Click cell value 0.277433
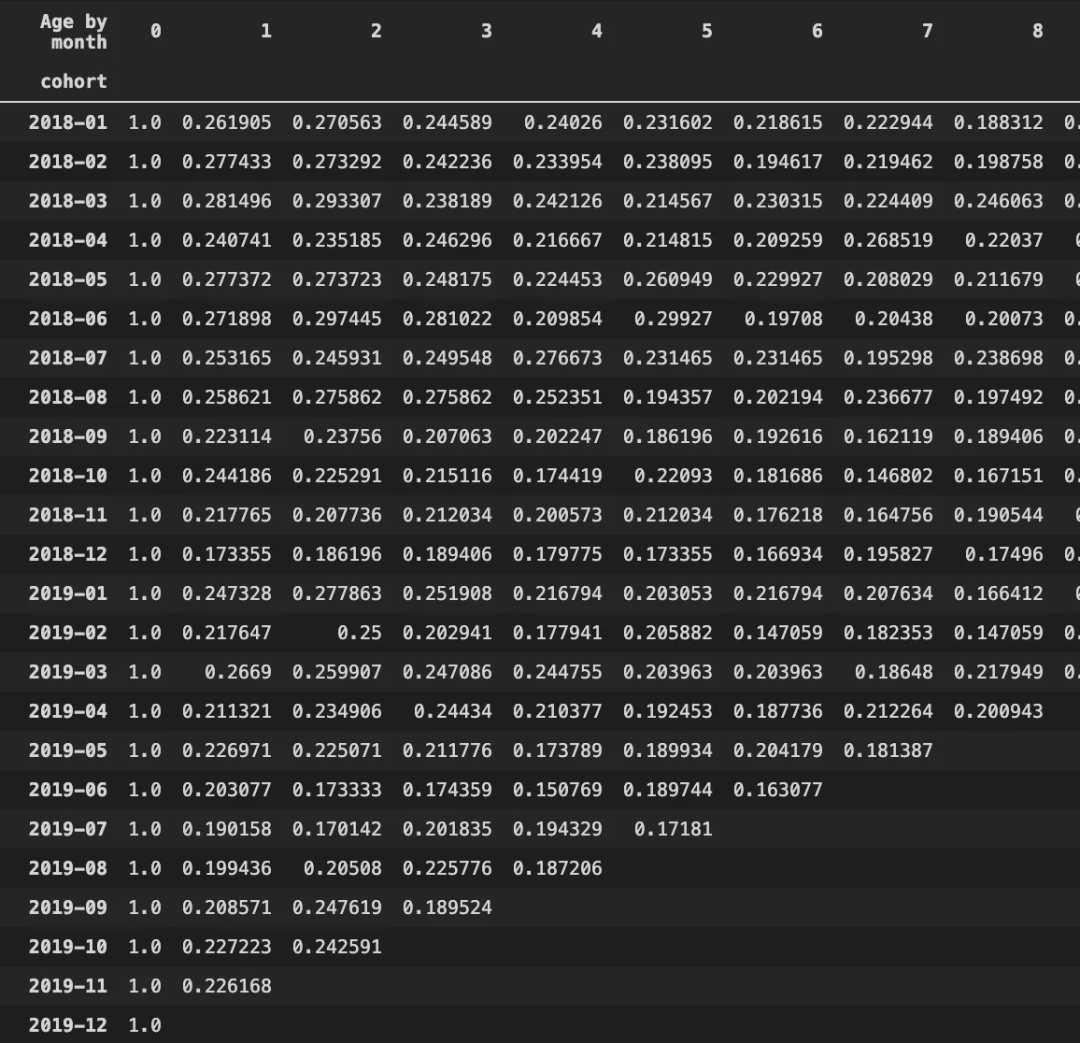Viewport: 1080px width, 1043px height. coord(227,161)
